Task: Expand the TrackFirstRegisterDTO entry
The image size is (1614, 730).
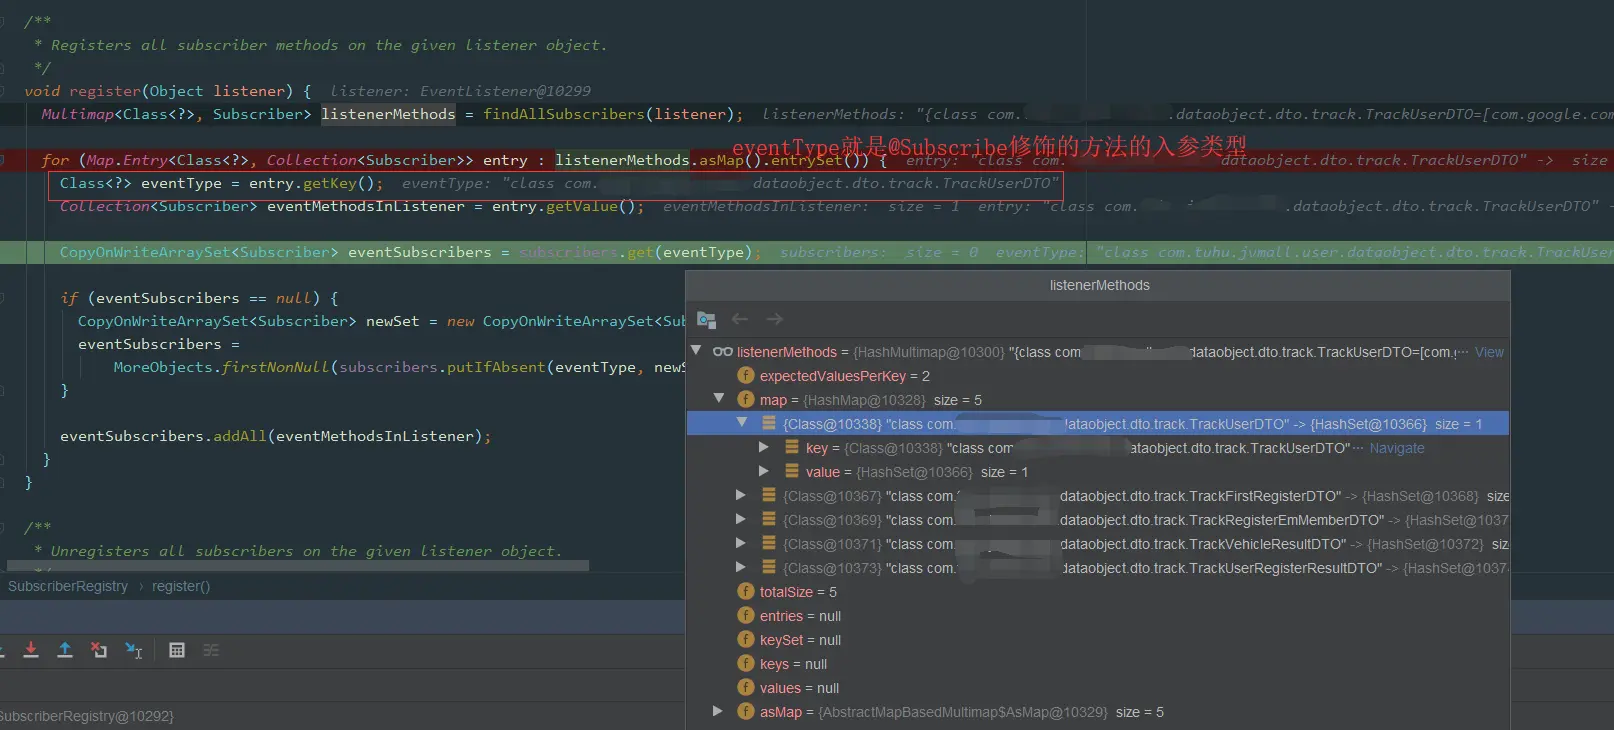Action: click(741, 495)
